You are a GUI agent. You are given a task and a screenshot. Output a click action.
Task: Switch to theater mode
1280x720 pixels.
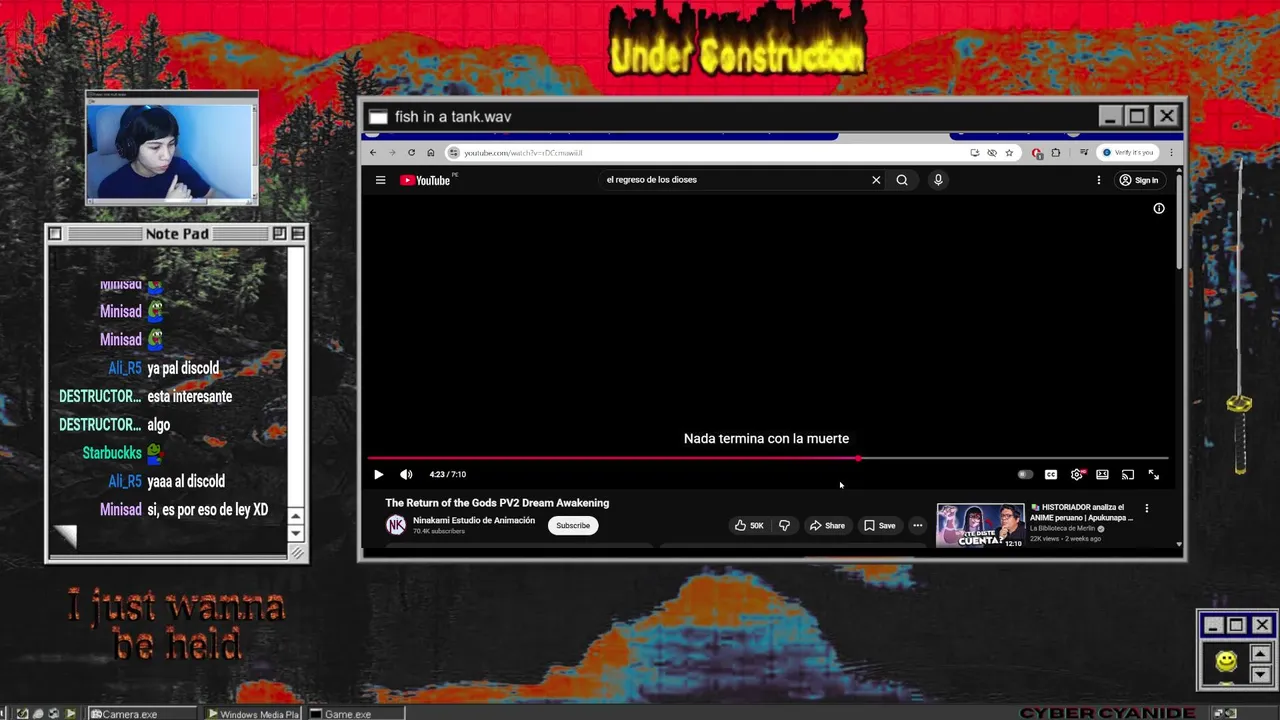click(1102, 474)
